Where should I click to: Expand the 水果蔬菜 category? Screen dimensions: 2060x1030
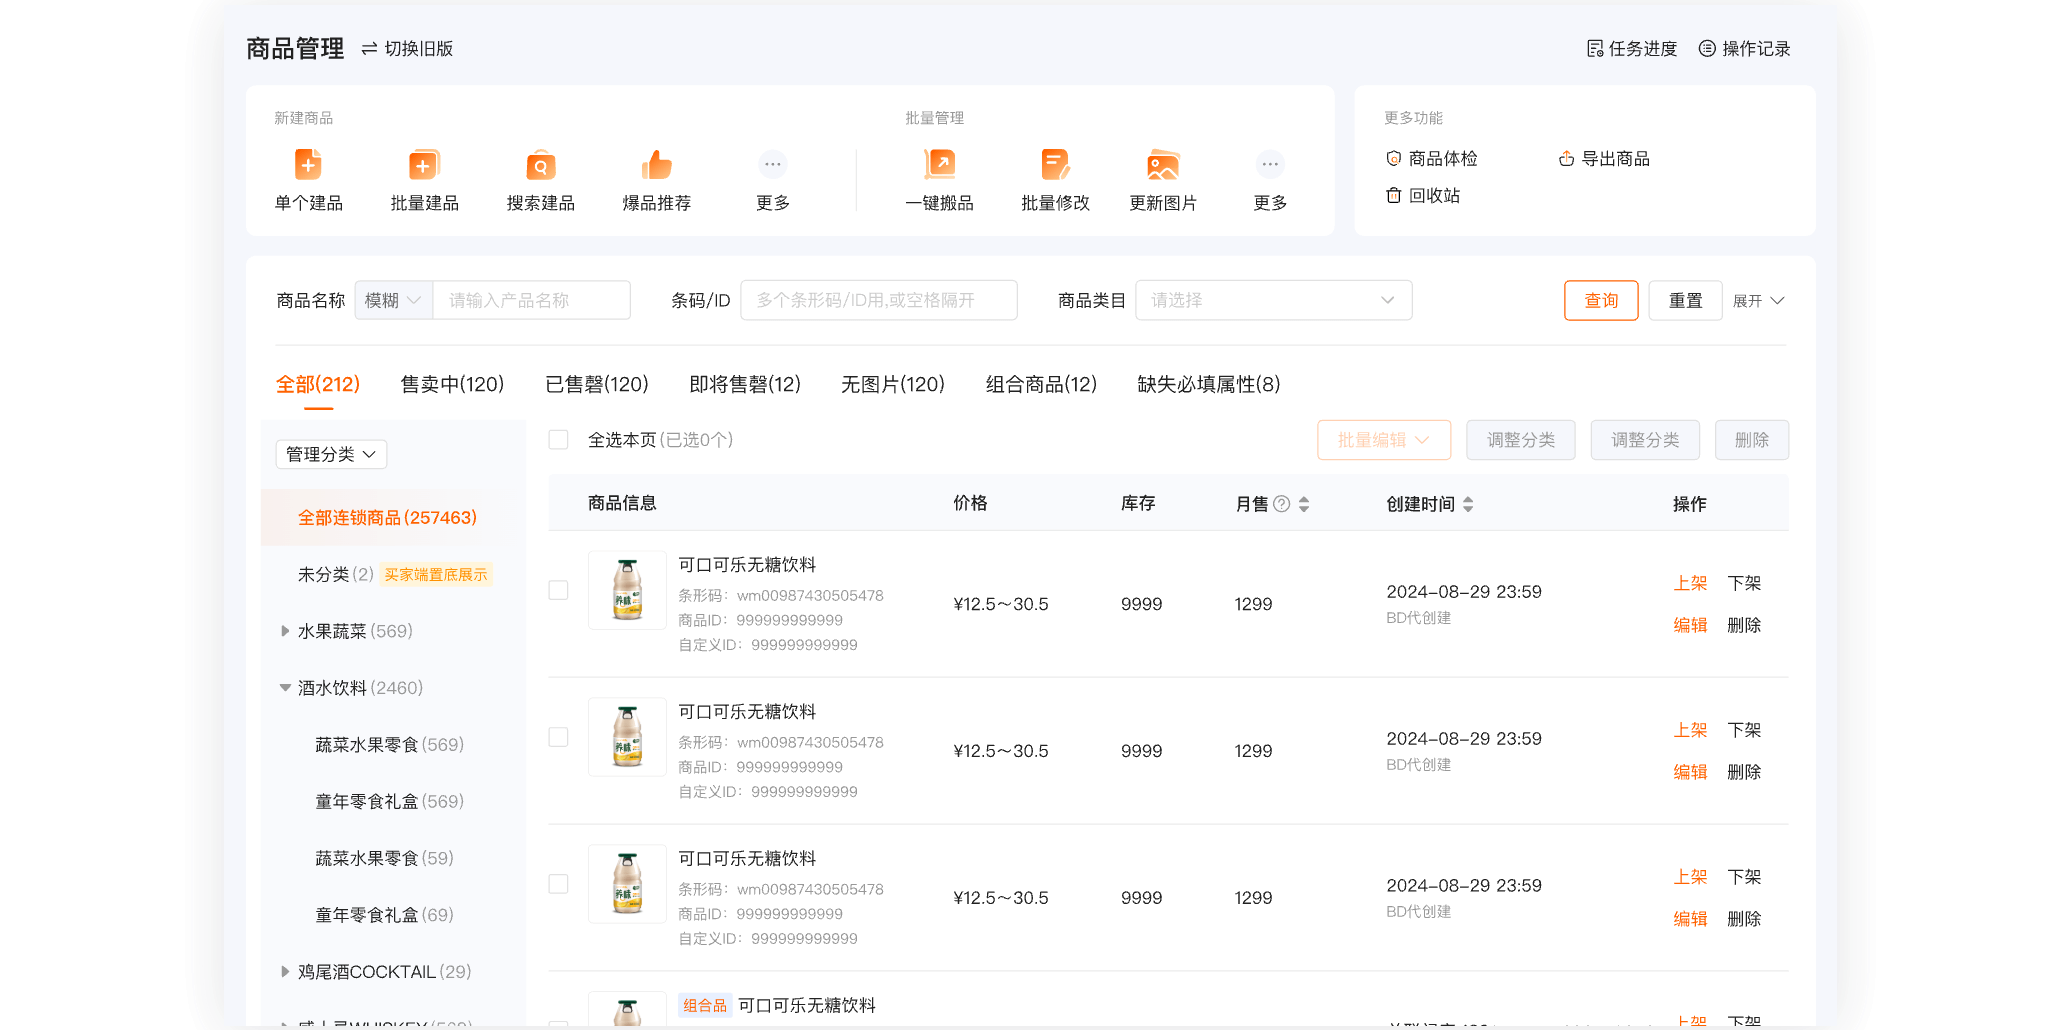tap(284, 631)
